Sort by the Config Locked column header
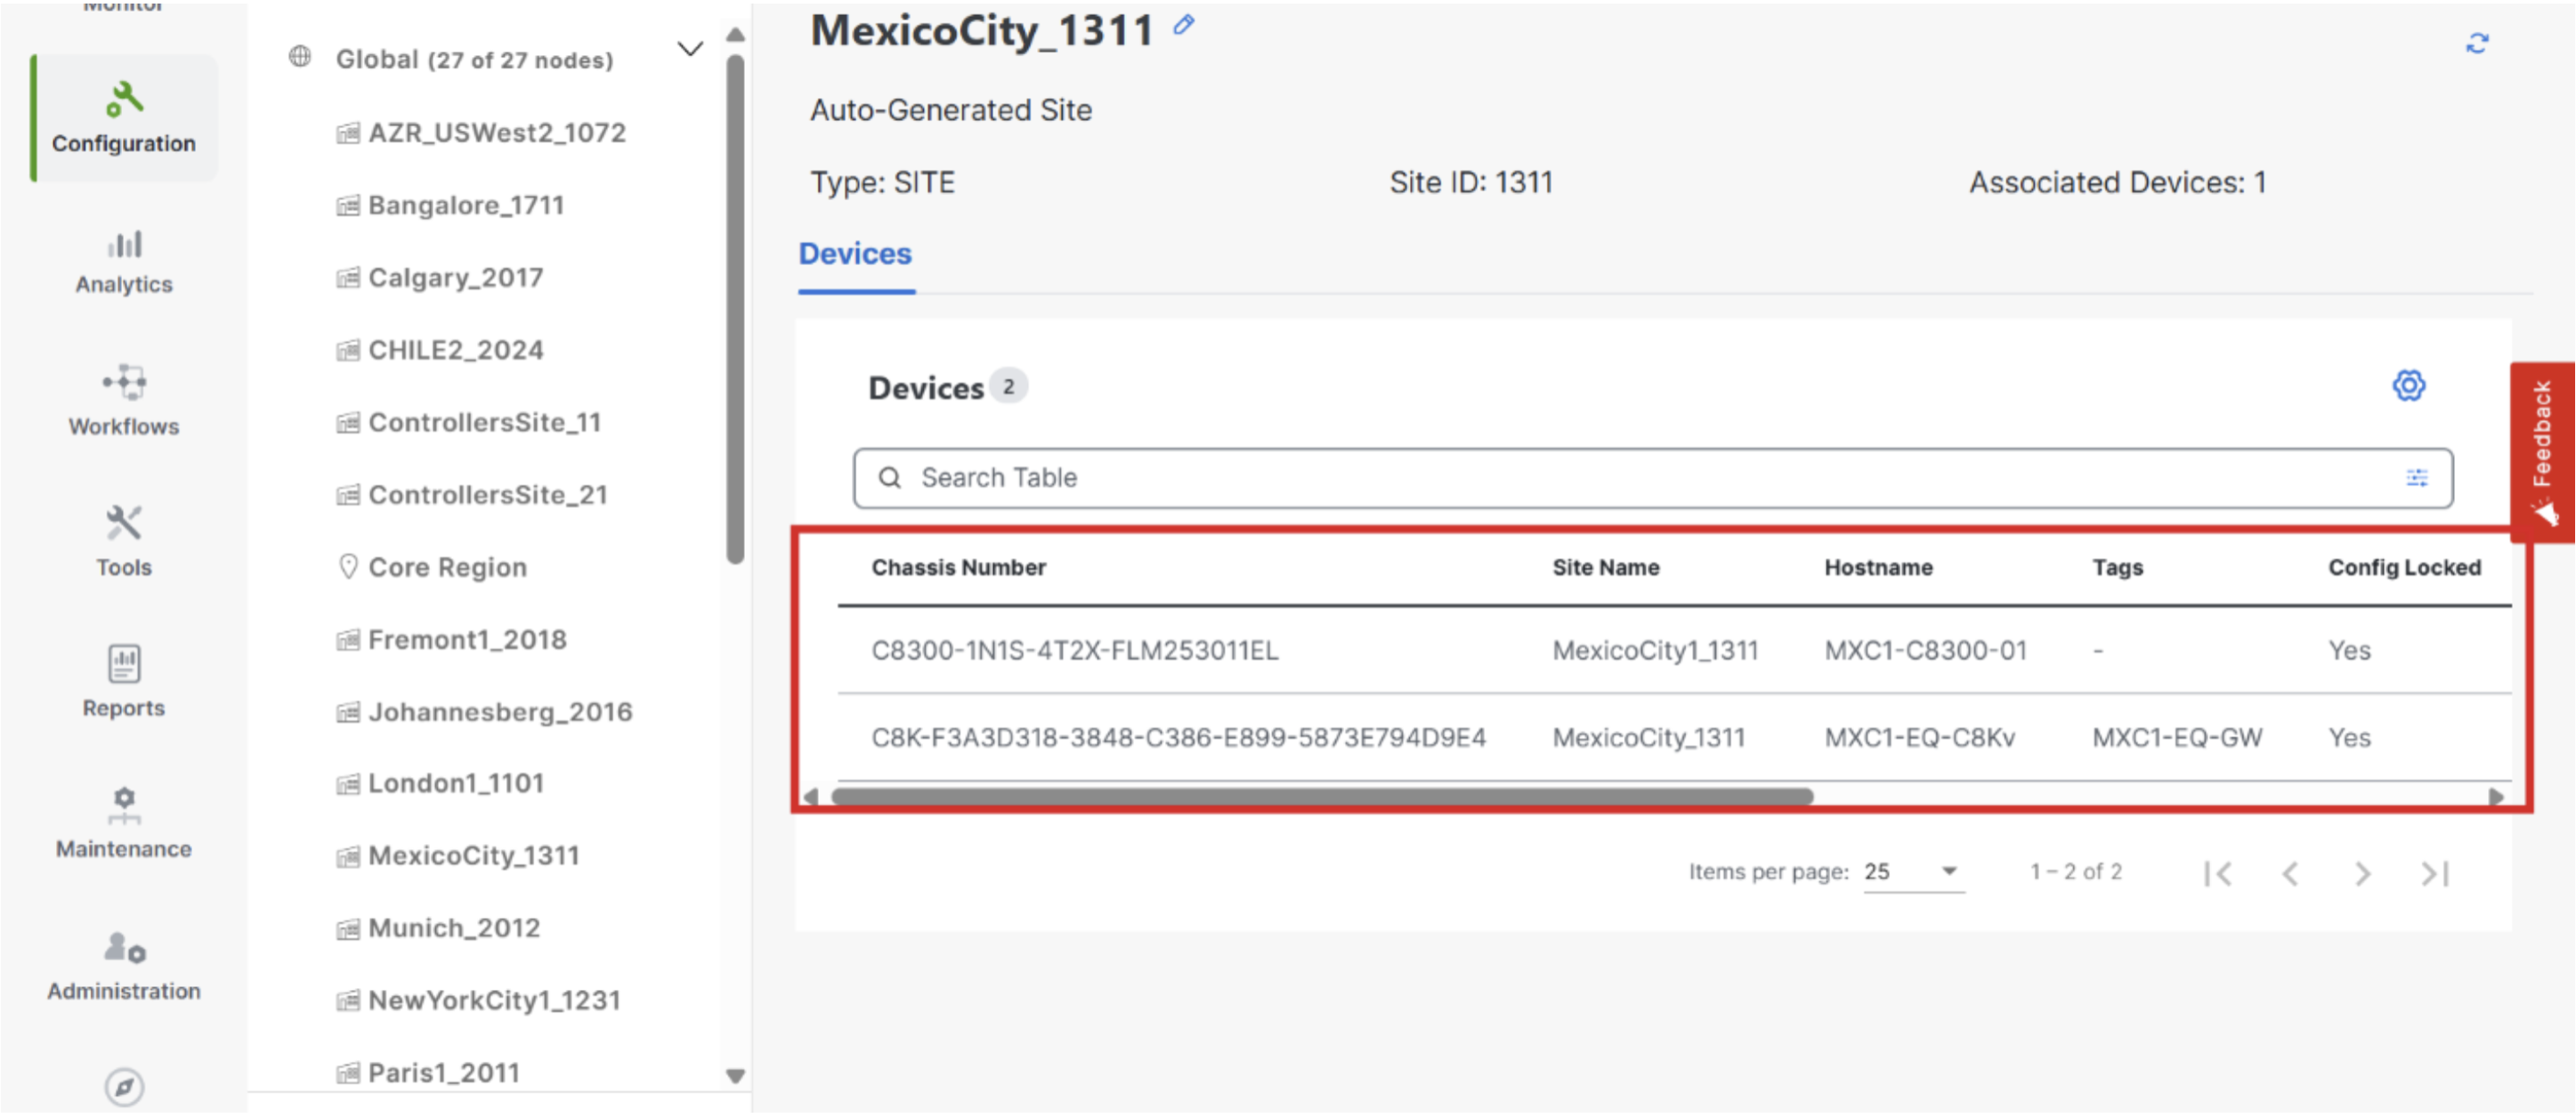 coord(2404,567)
